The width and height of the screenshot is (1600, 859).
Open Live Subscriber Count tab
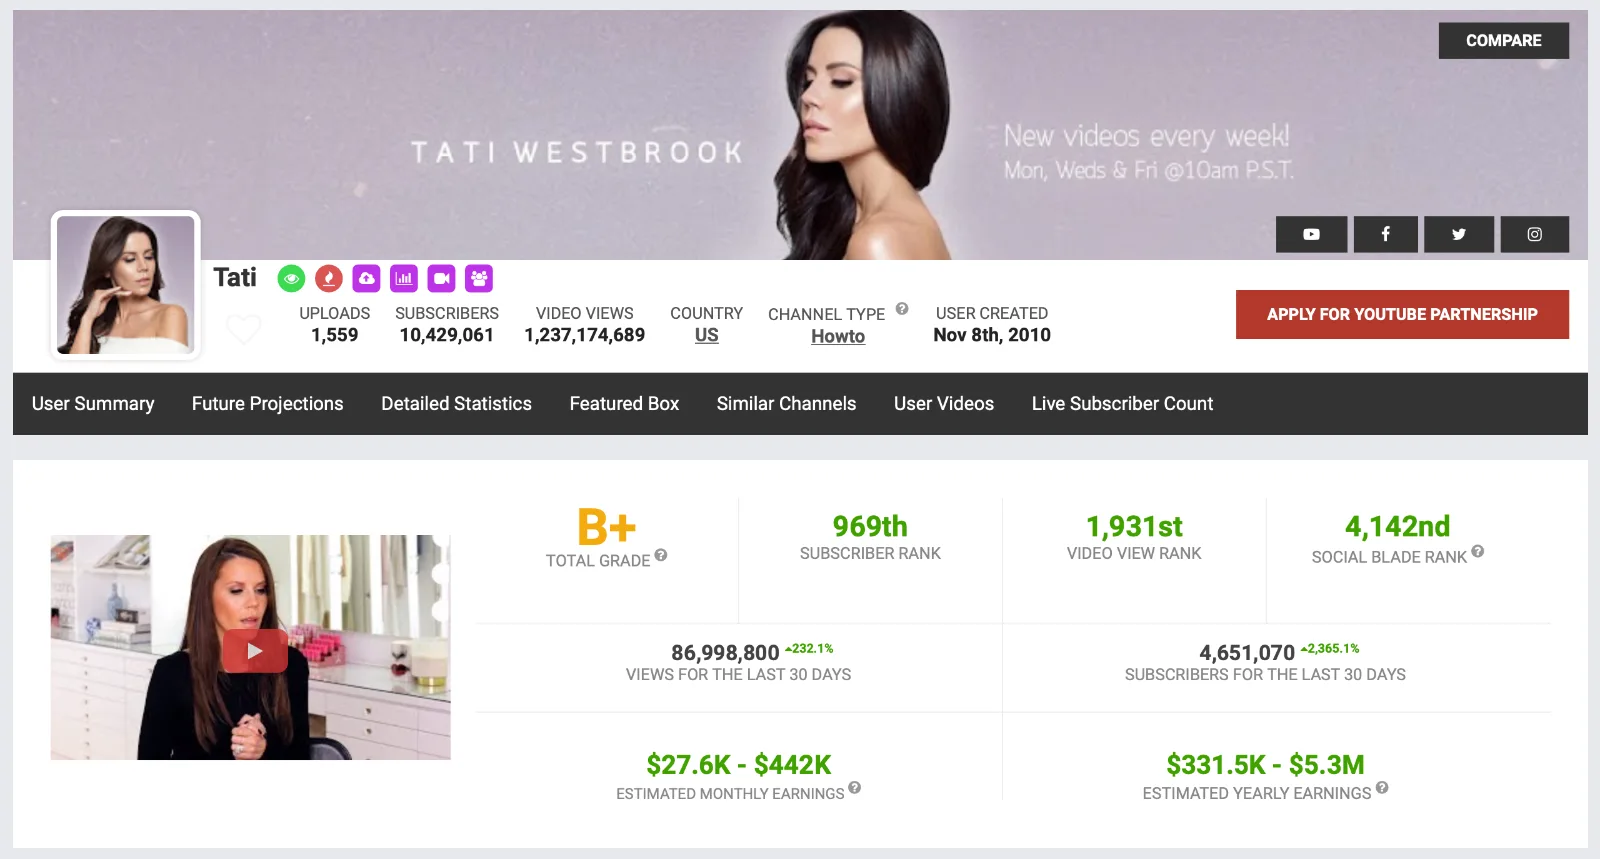point(1122,404)
